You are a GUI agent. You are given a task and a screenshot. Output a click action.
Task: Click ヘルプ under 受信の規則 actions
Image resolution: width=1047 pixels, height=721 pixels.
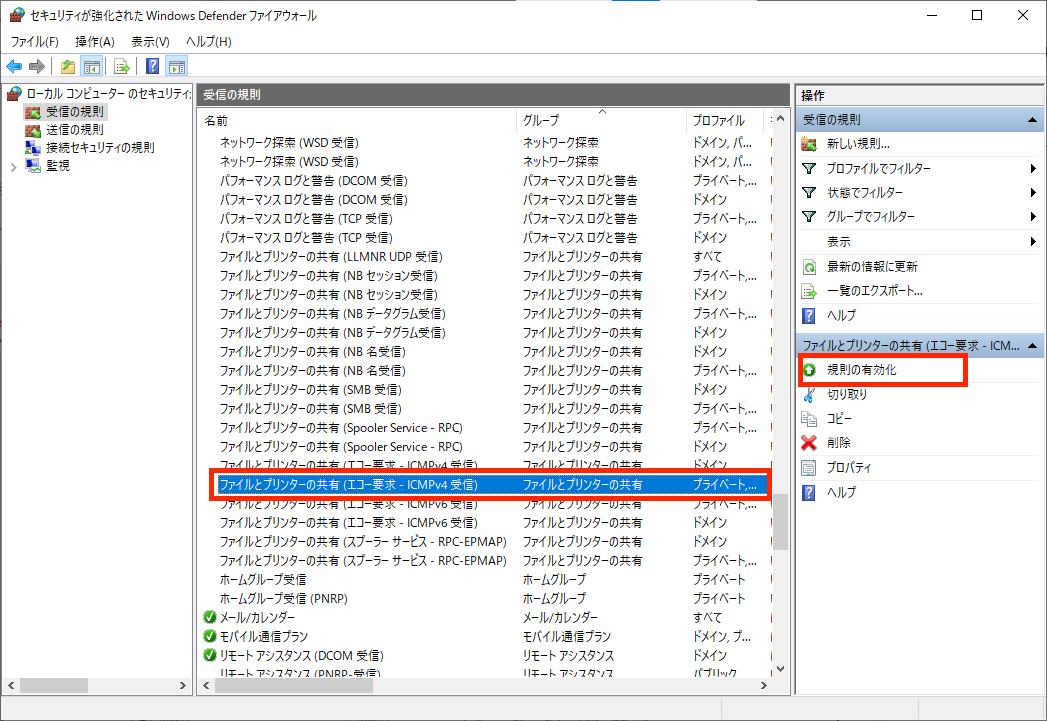[x=841, y=315]
